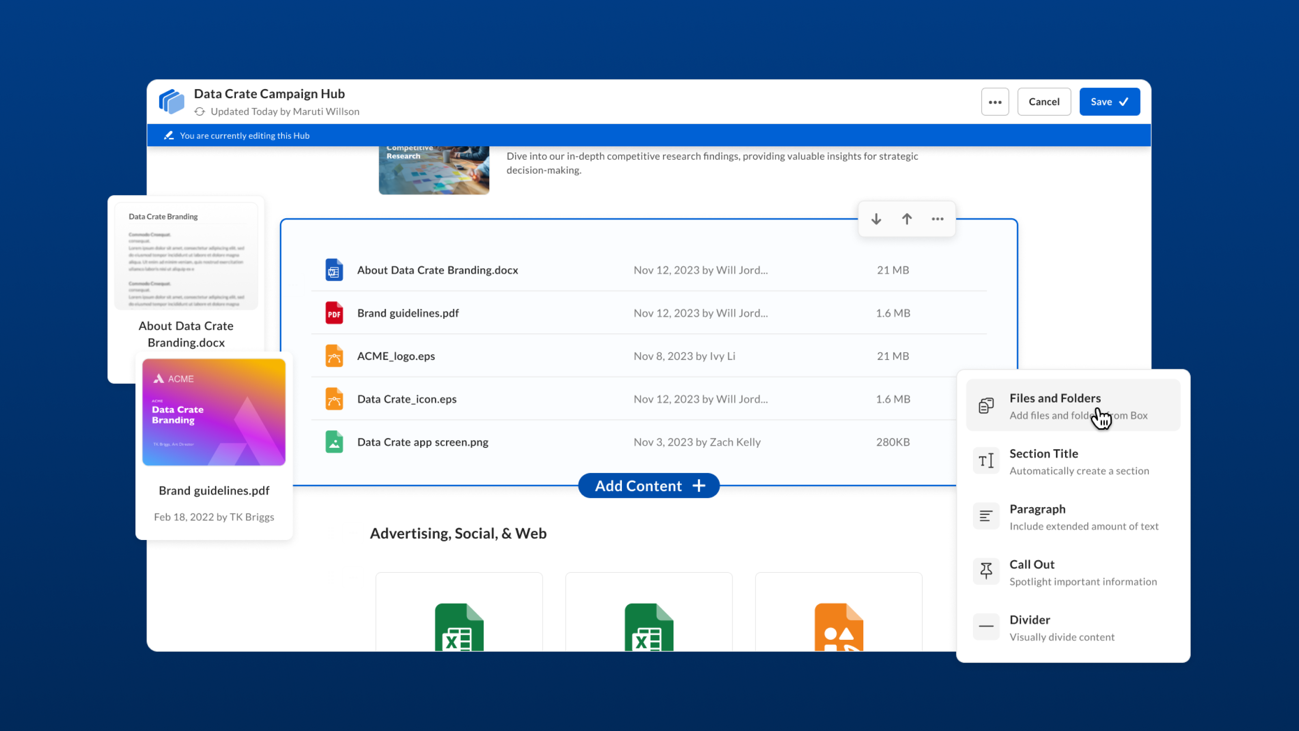Open the header more options ellipsis button

[995, 102]
